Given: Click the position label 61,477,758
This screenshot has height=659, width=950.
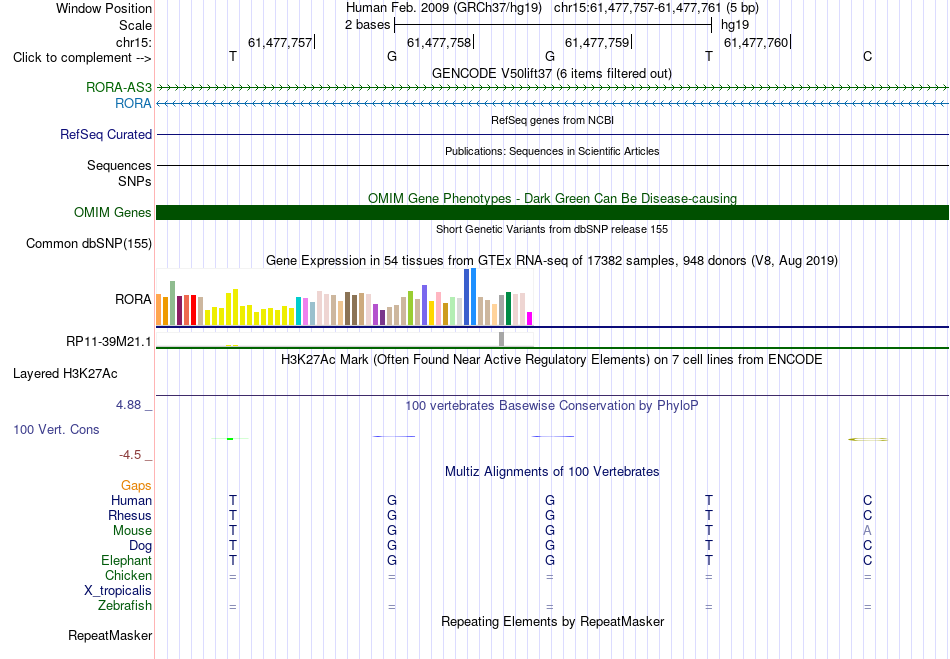Looking at the screenshot, I should [439, 42].
